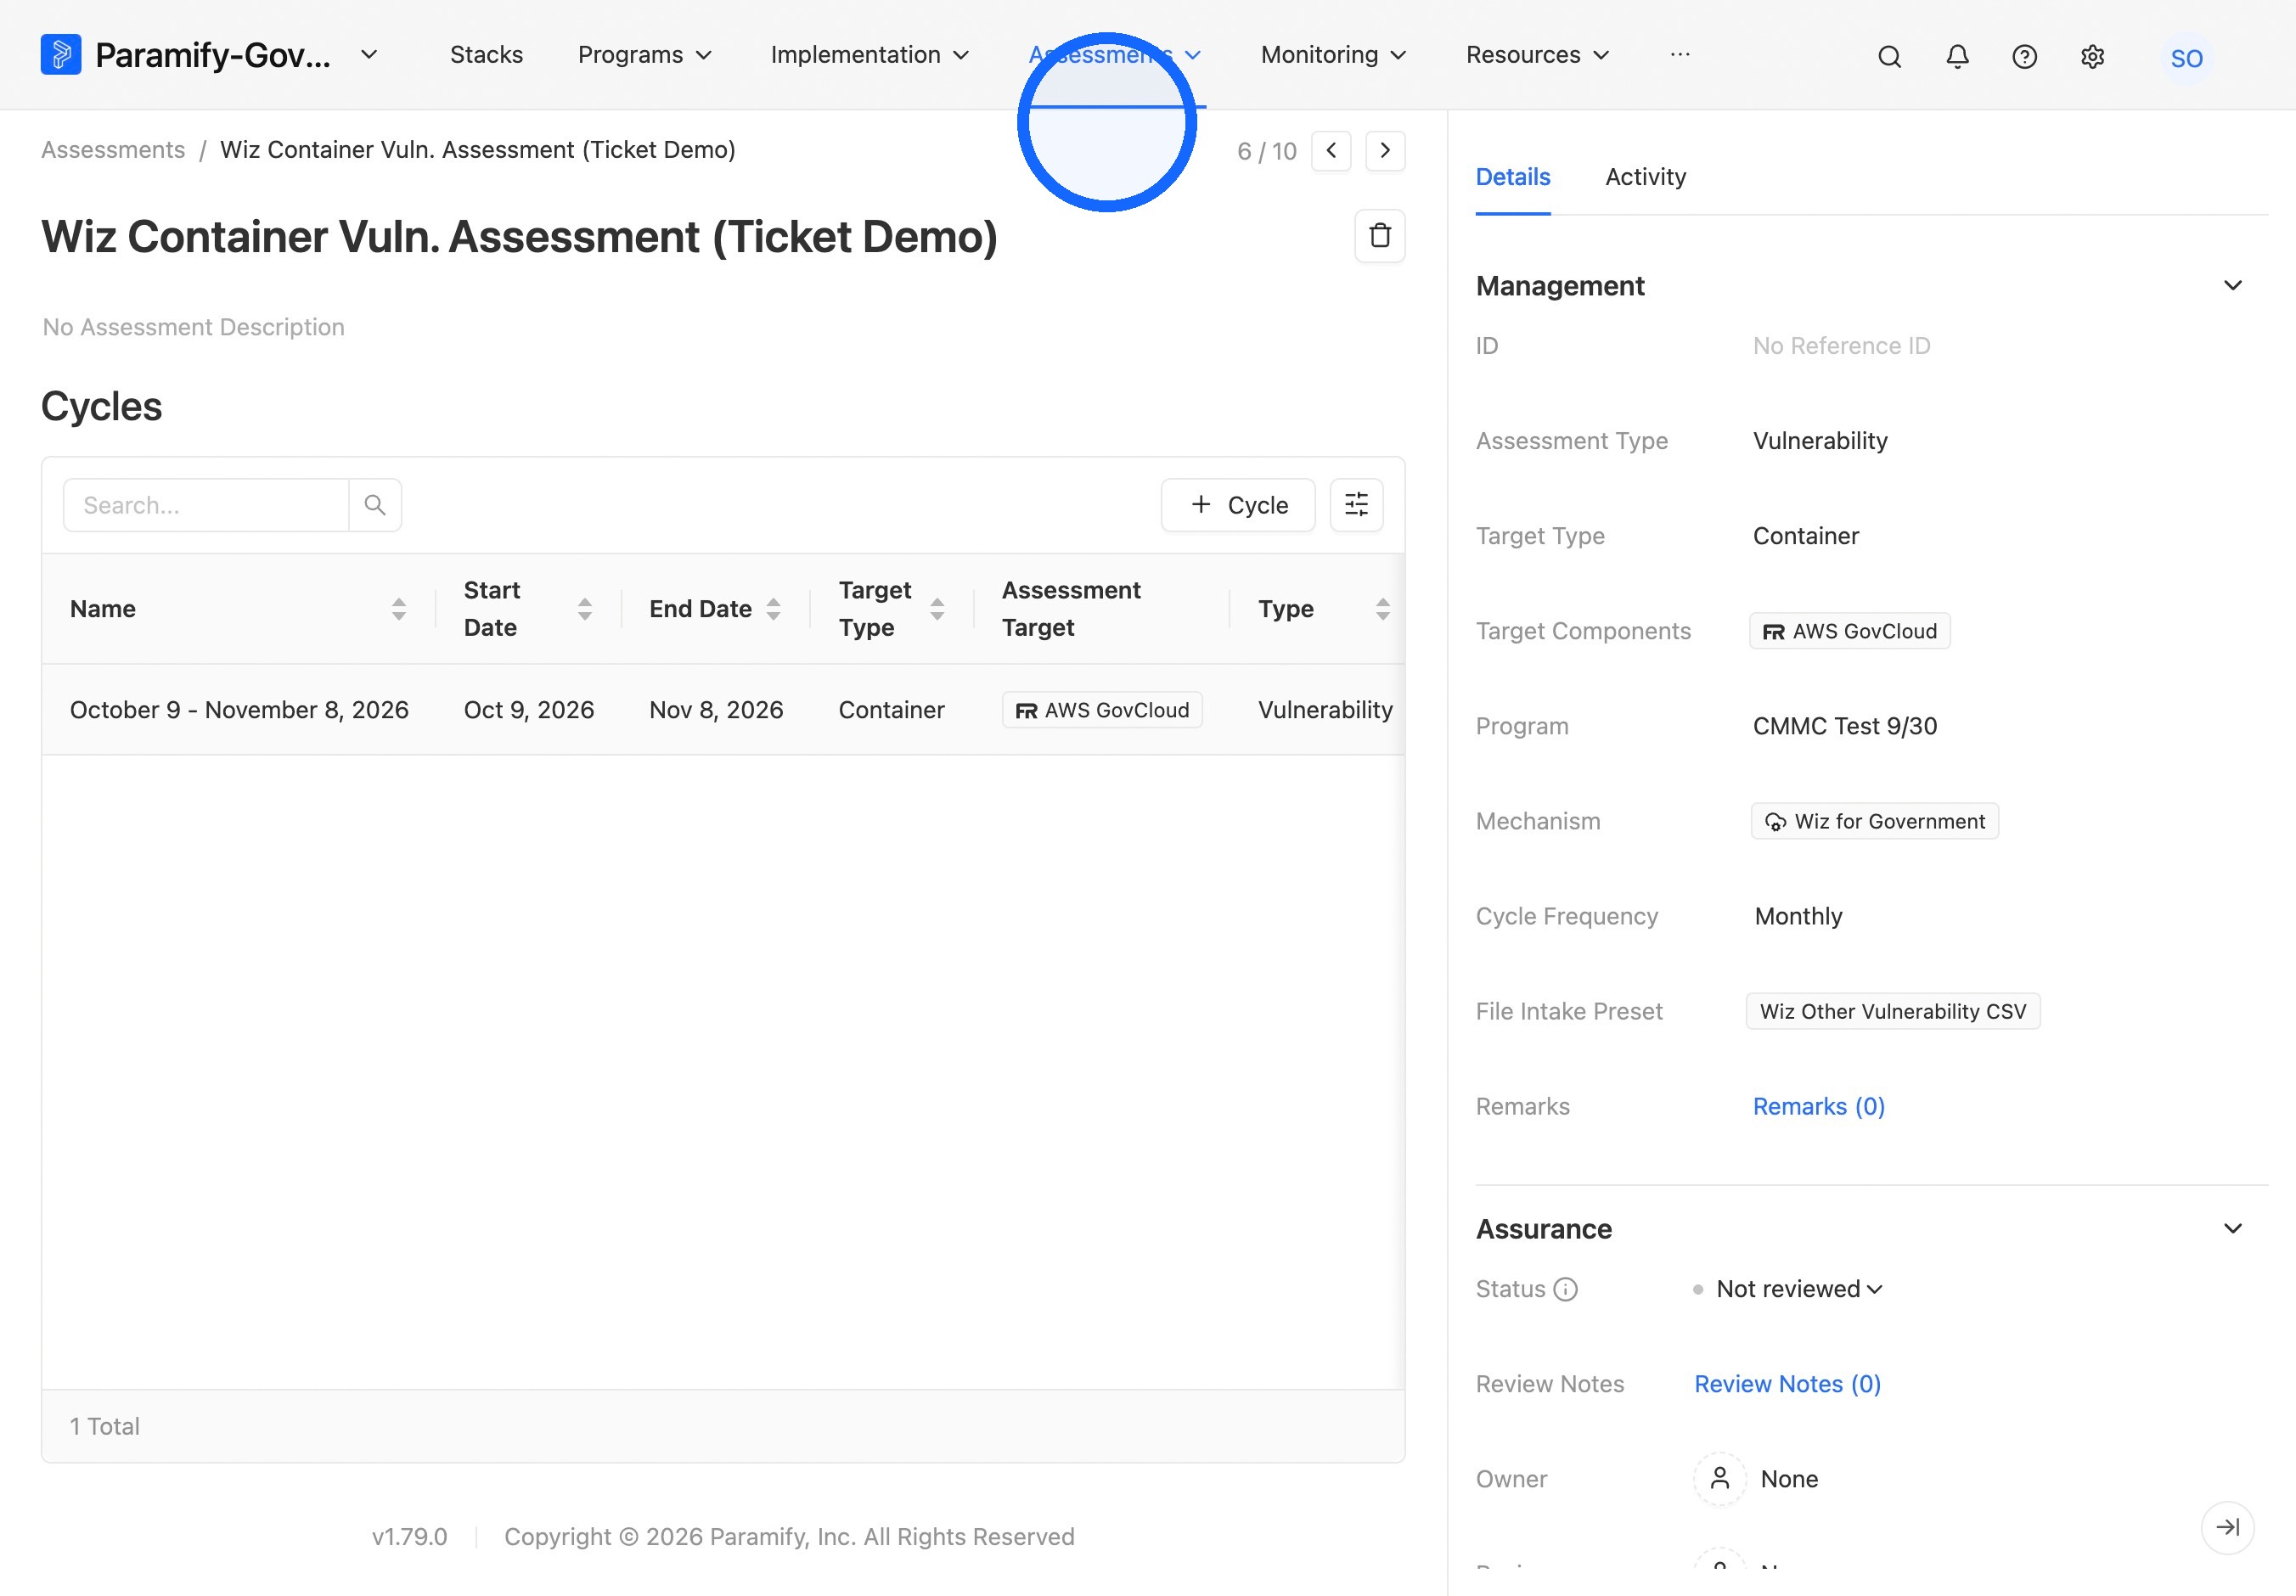
Task: Go to the next assessment arrow
Action: coord(1385,151)
